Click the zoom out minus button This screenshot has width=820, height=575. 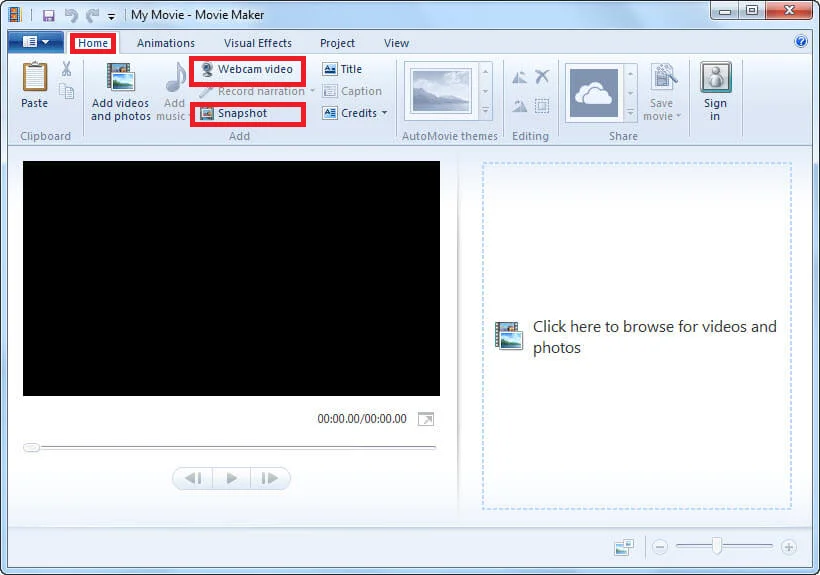pos(660,547)
